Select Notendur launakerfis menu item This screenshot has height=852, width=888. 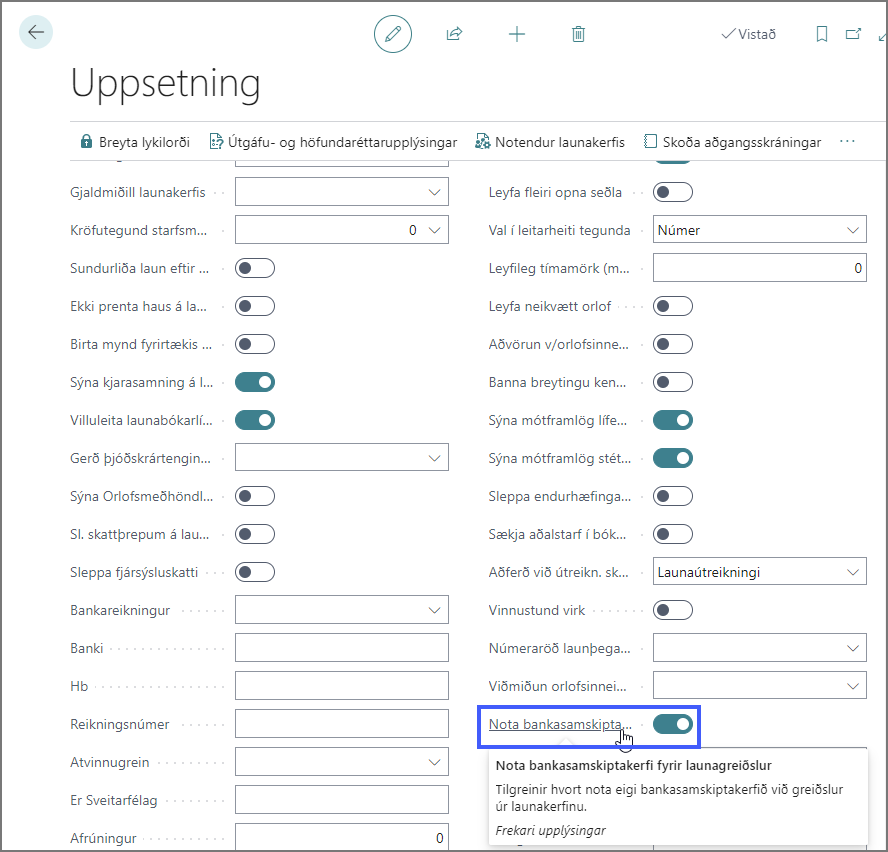point(549,142)
